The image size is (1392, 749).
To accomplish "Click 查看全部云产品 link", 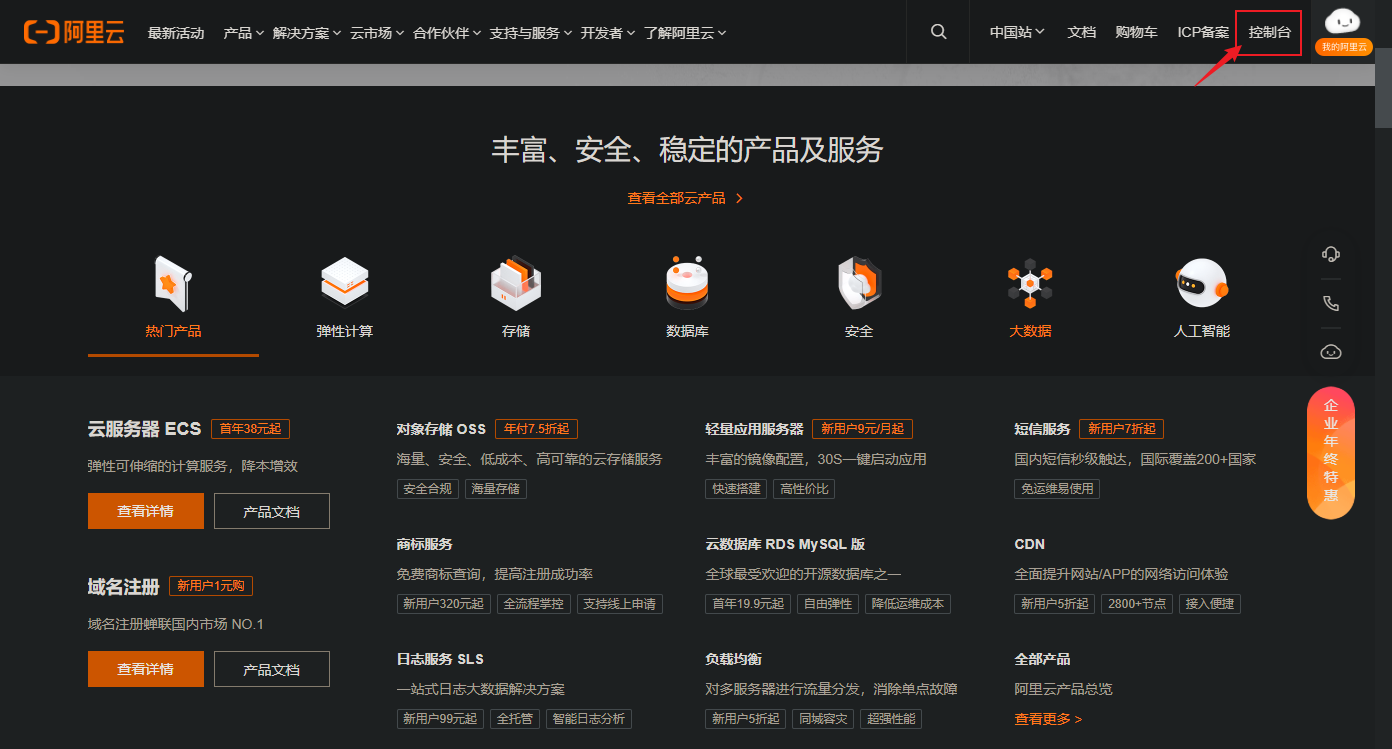I will pos(686,198).
